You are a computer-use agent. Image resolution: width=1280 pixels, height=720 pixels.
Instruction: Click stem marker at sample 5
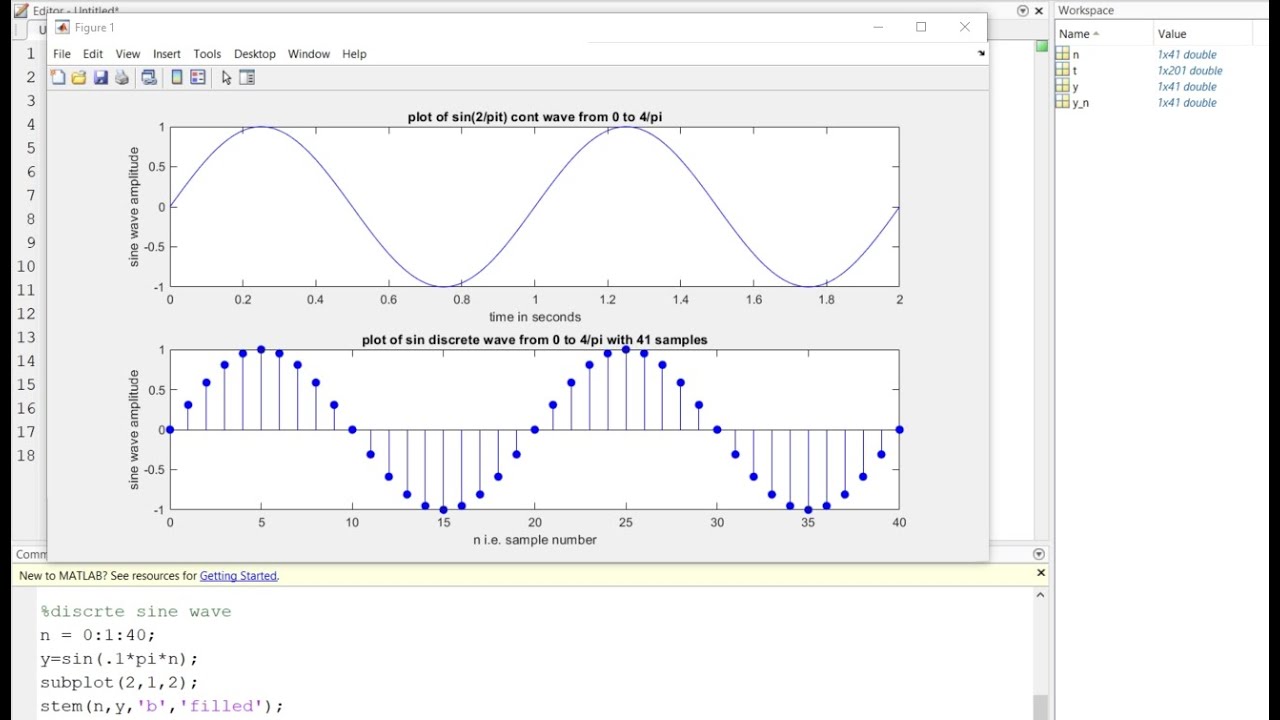point(261,350)
